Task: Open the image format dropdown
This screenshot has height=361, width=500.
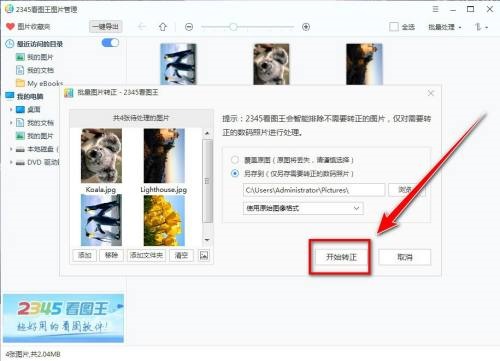Action: (303, 208)
